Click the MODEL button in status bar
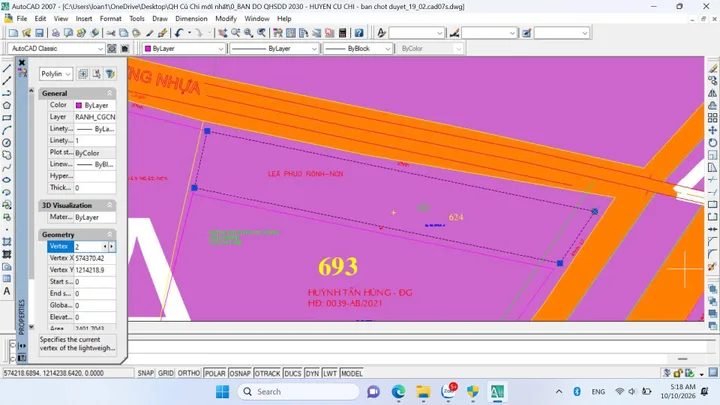The width and height of the screenshot is (720, 405). pyautogui.click(x=352, y=373)
